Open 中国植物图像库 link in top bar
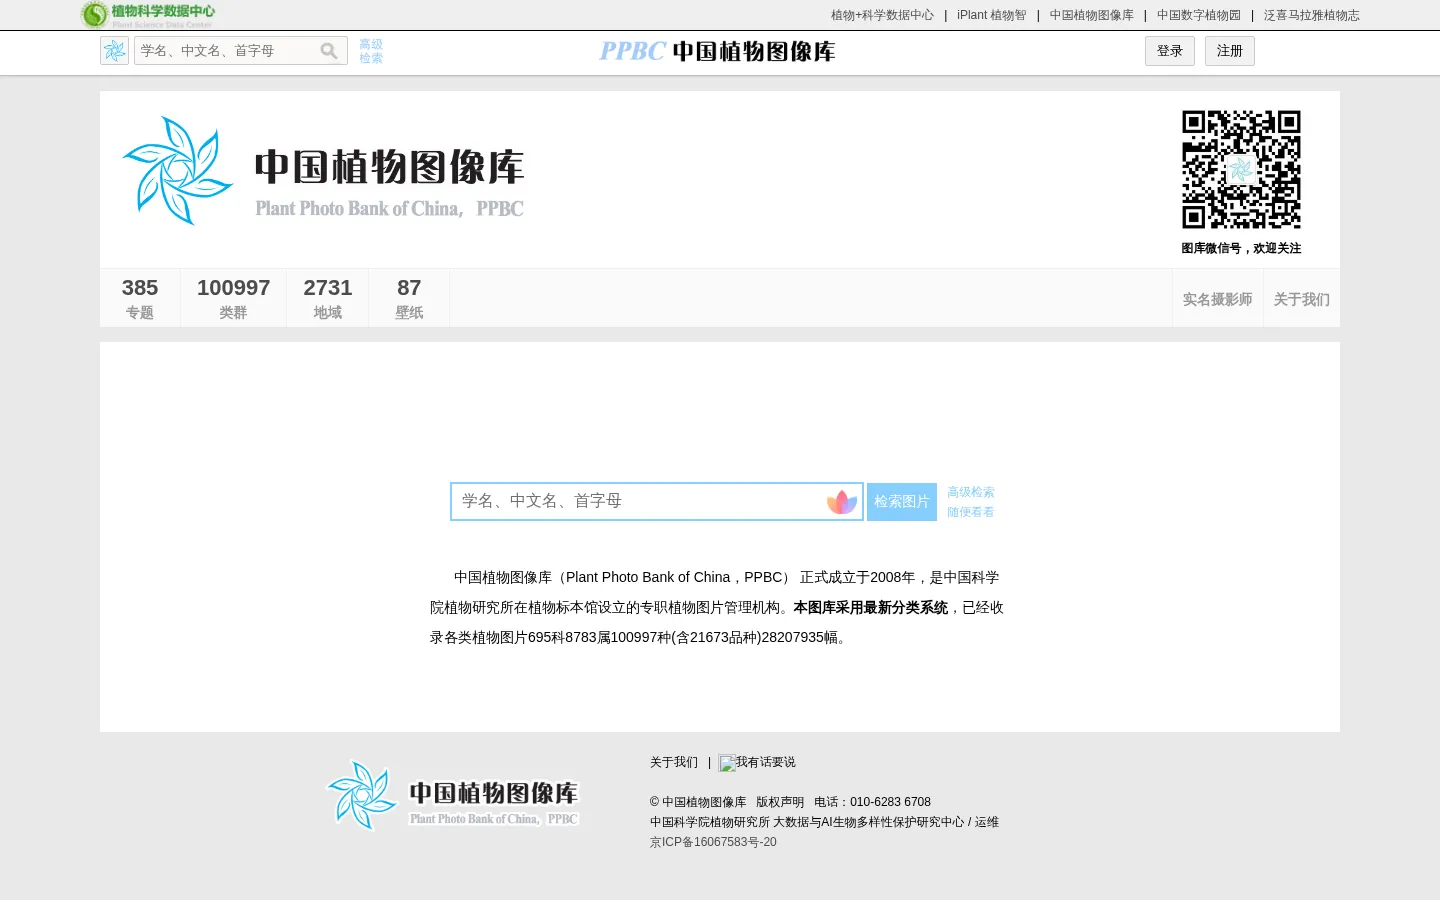This screenshot has width=1440, height=900. point(1092,15)
